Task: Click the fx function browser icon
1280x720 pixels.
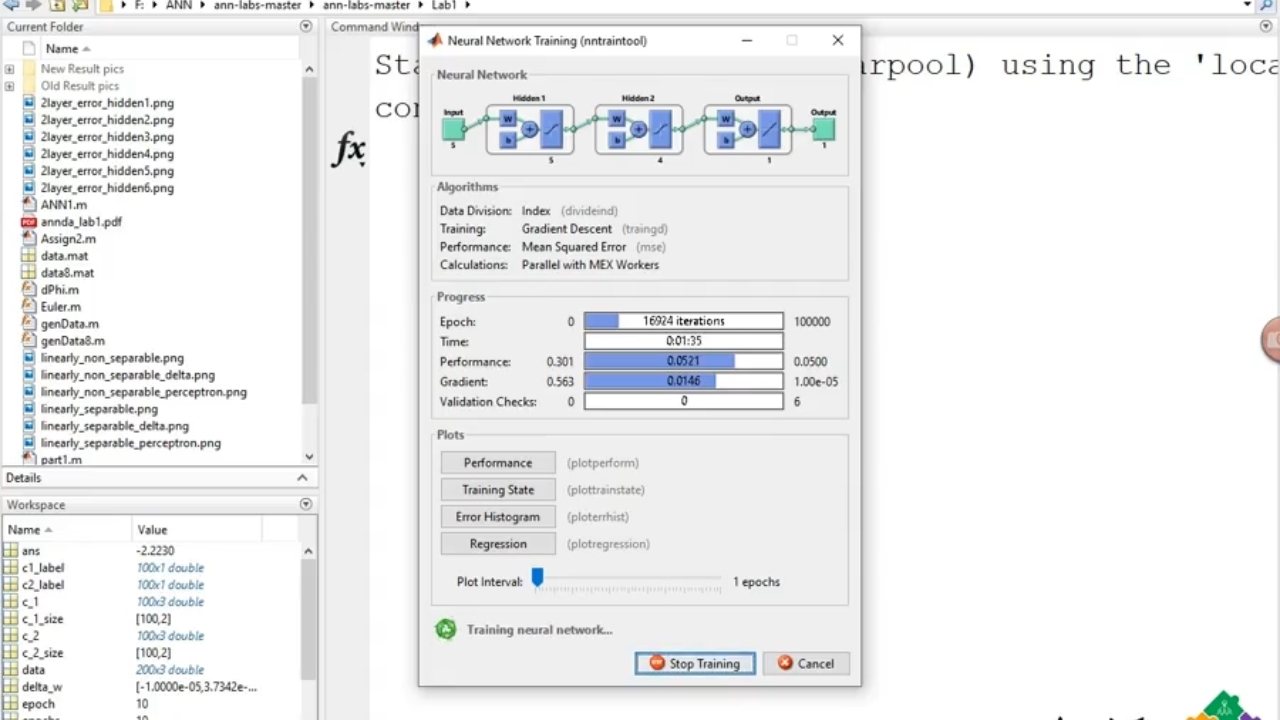Action: pos(349,150)
